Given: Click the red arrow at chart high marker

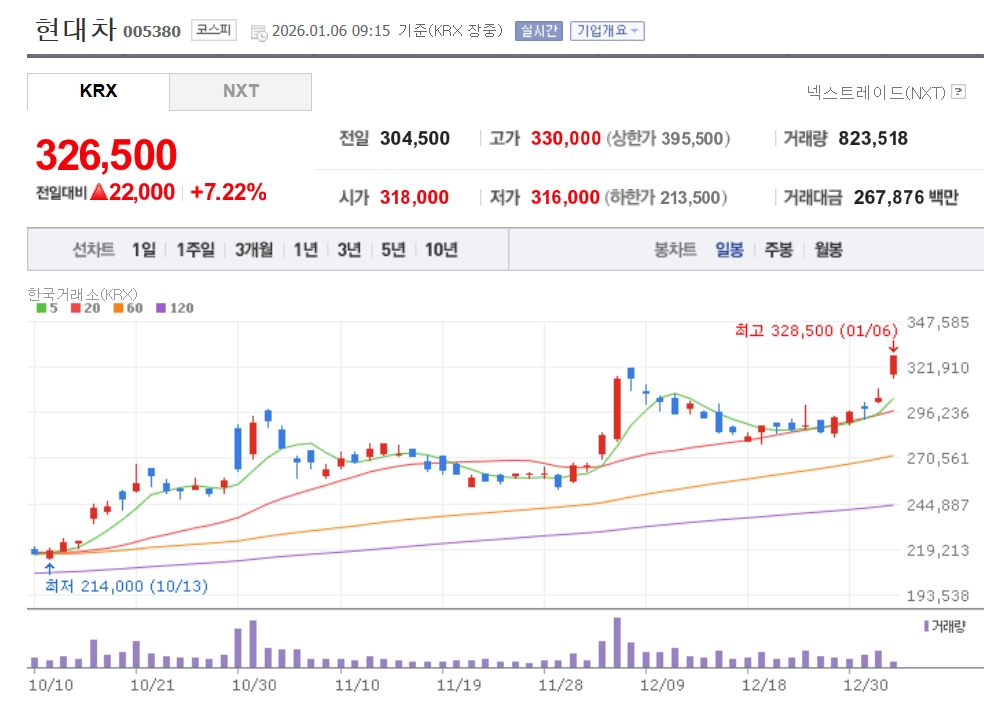Looking at the screenshot, I should click(x=892, y=346).
